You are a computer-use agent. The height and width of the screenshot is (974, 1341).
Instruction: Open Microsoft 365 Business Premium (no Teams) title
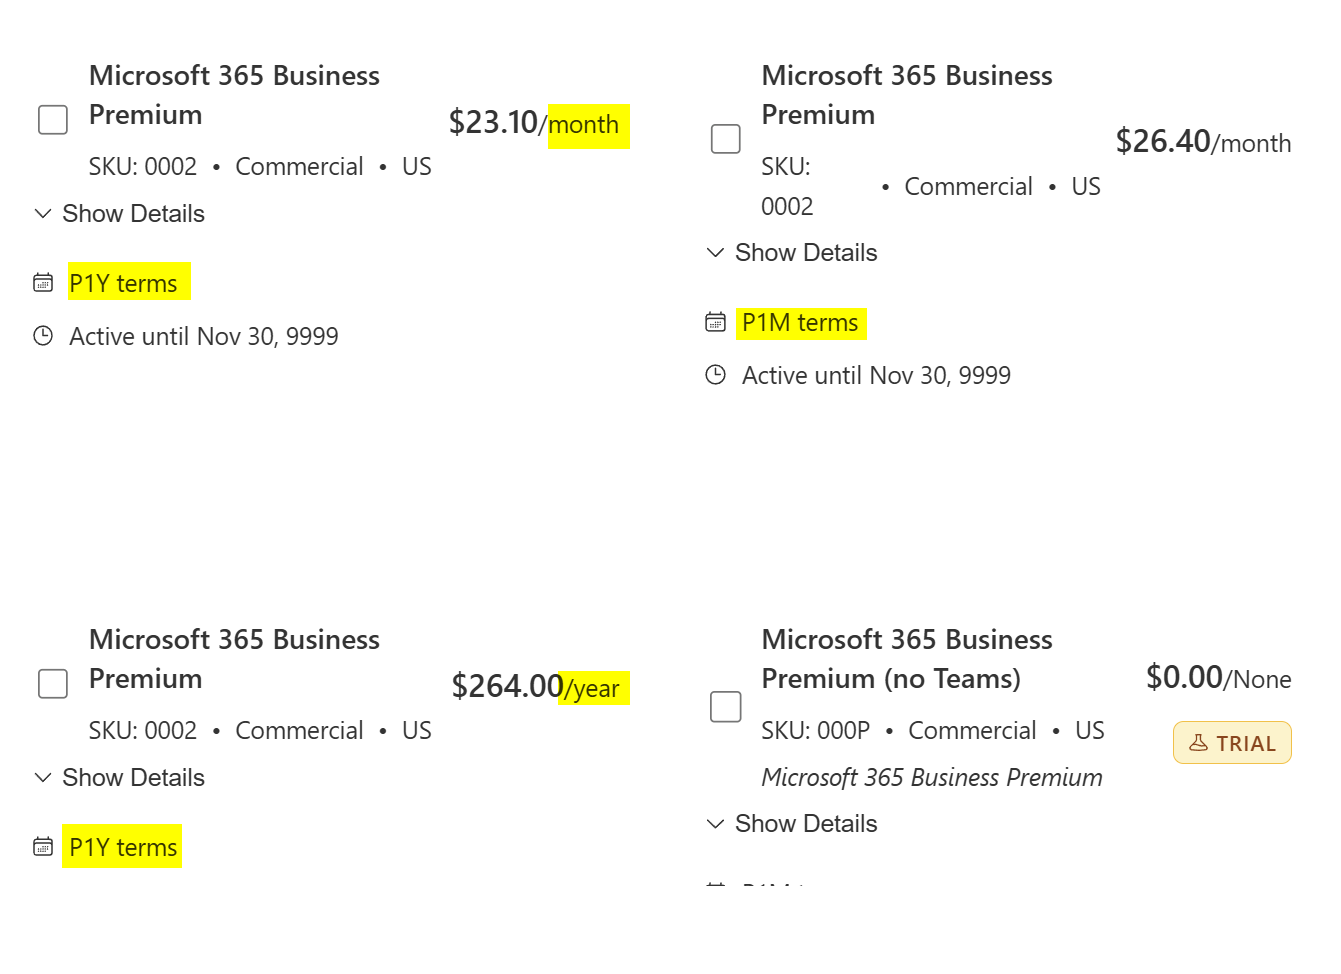click(x=907, y=659)
